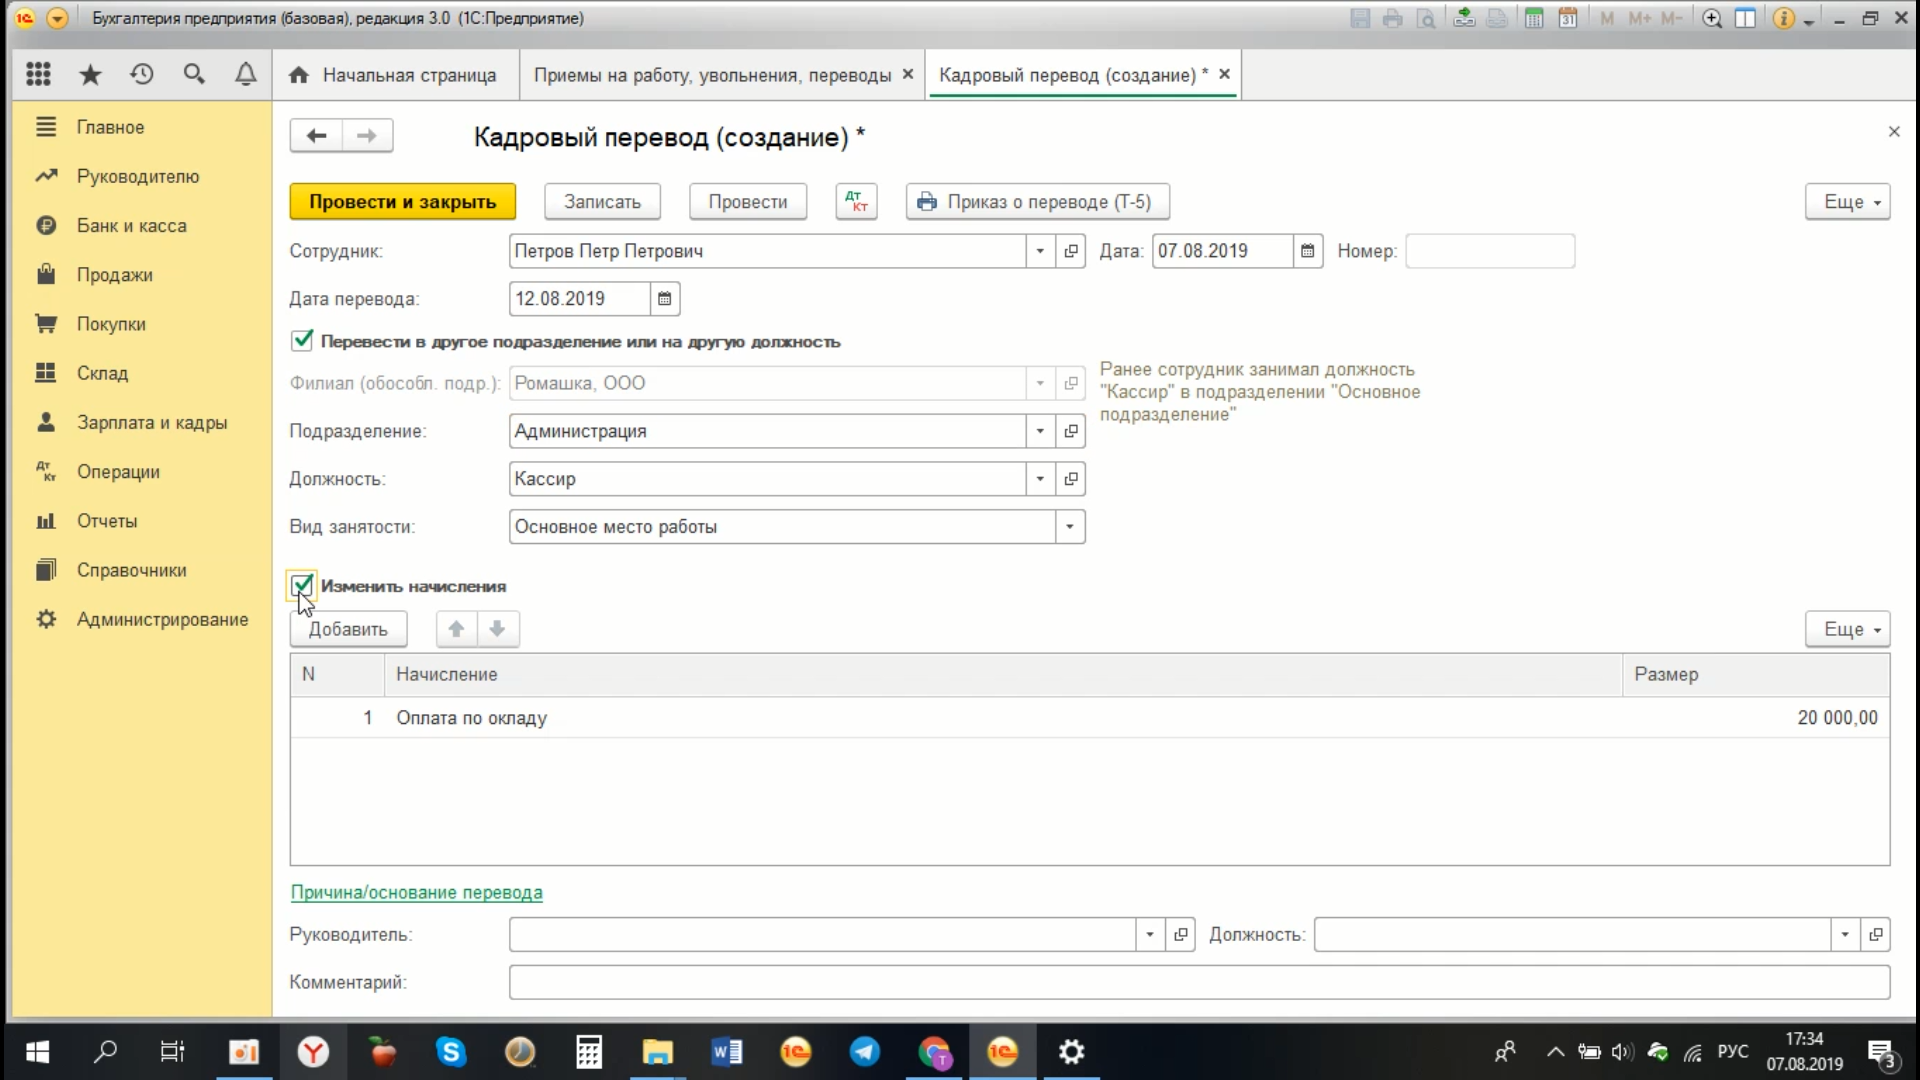1920x1080 pixels.
Task: Expand the Вид занятости dropdown
Action: coord(1069,527)
